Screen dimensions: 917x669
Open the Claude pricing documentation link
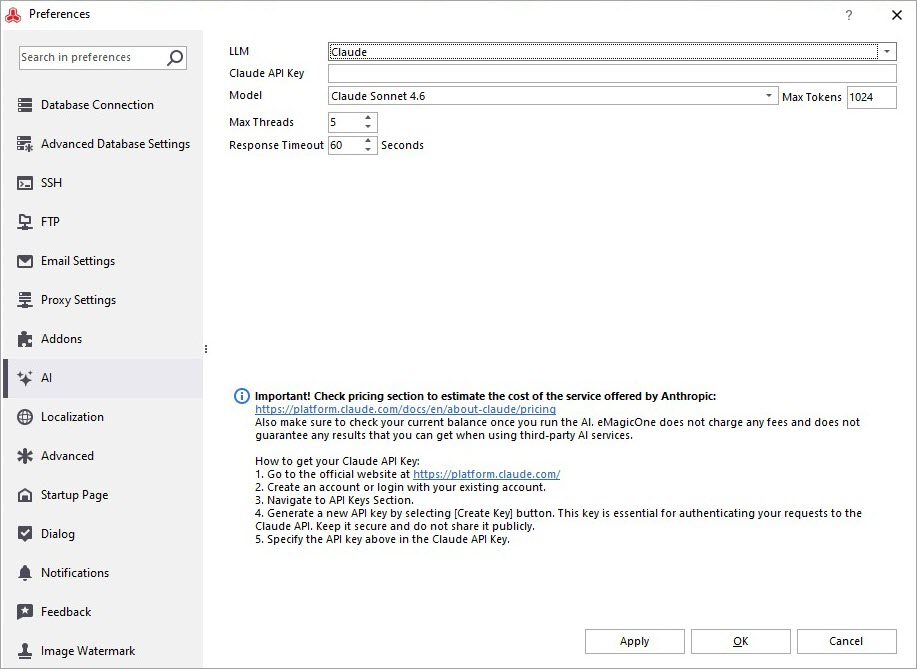(405, 409)
